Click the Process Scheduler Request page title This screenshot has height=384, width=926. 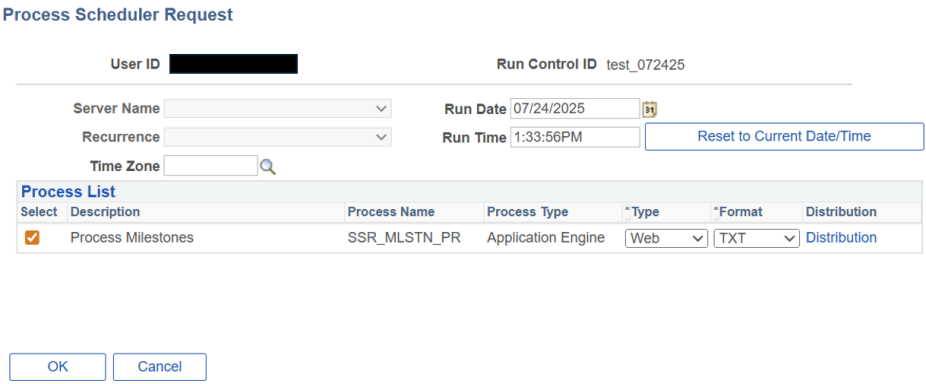tap(118, 15)
